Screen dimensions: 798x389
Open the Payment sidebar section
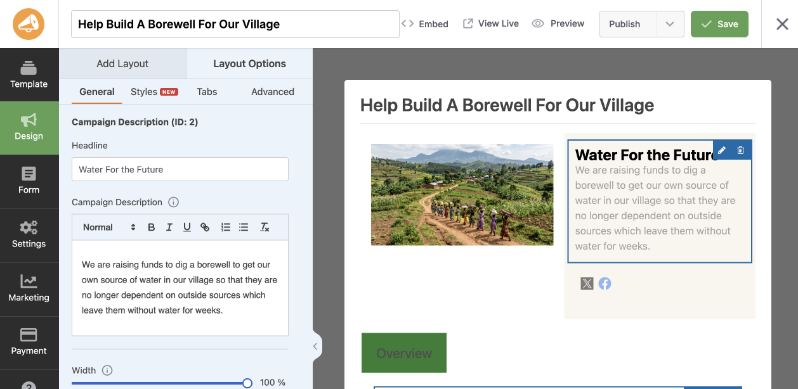[x=29, y=343]
